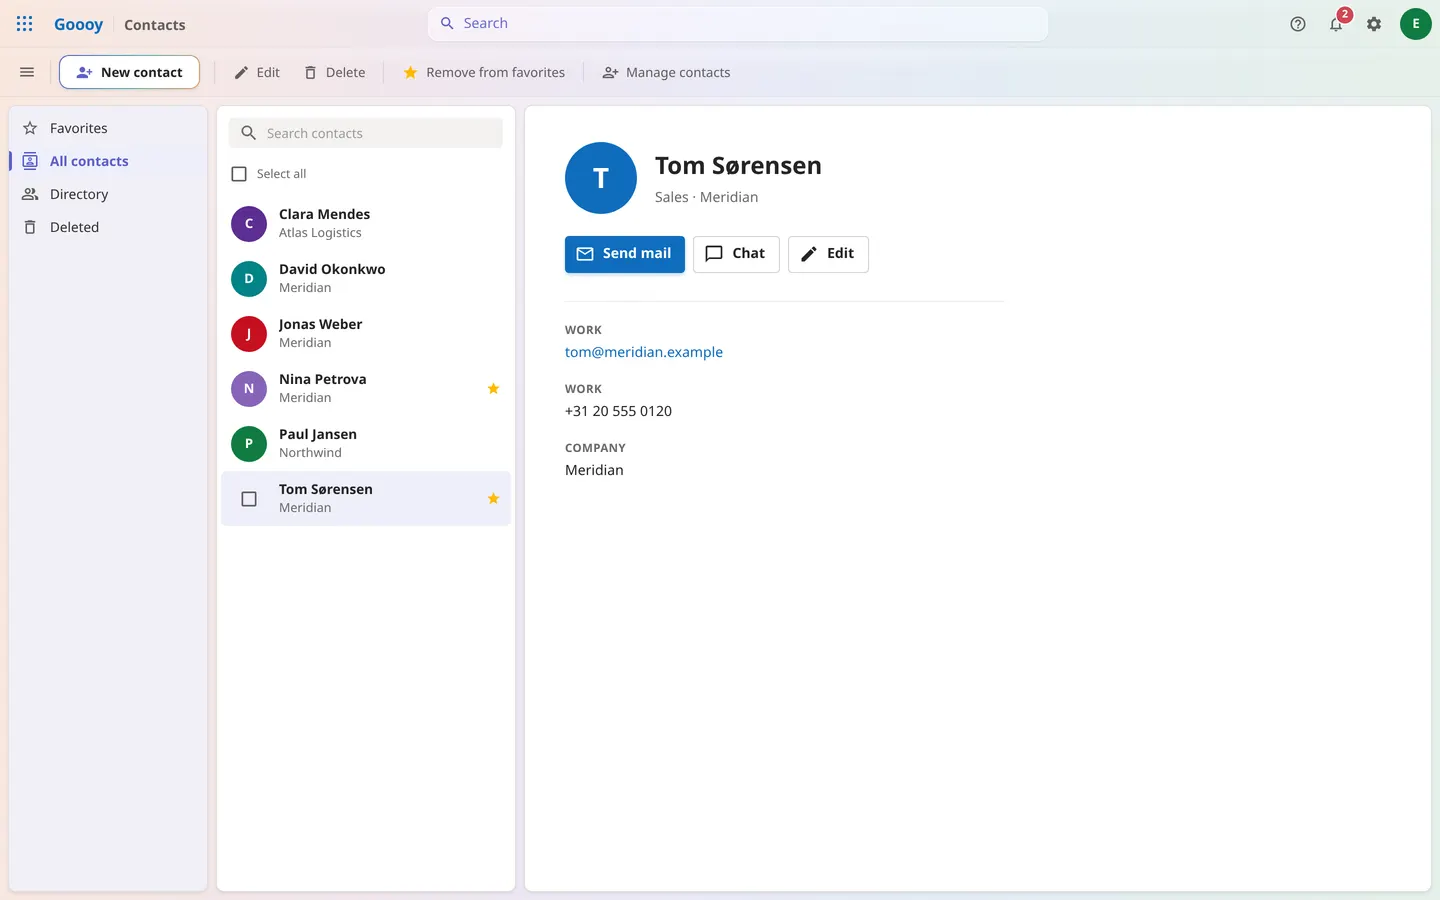Check the Tom Sørensen row checkbox
The height and width of the screenshot is (900, 1440).
[x=249, y=499]
